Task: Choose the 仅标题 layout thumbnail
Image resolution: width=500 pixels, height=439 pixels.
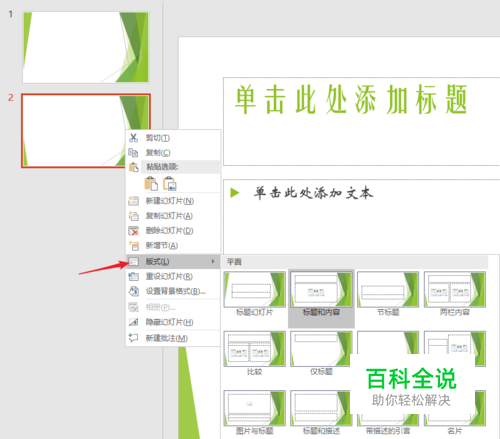Action: click(x=321, y=349)
